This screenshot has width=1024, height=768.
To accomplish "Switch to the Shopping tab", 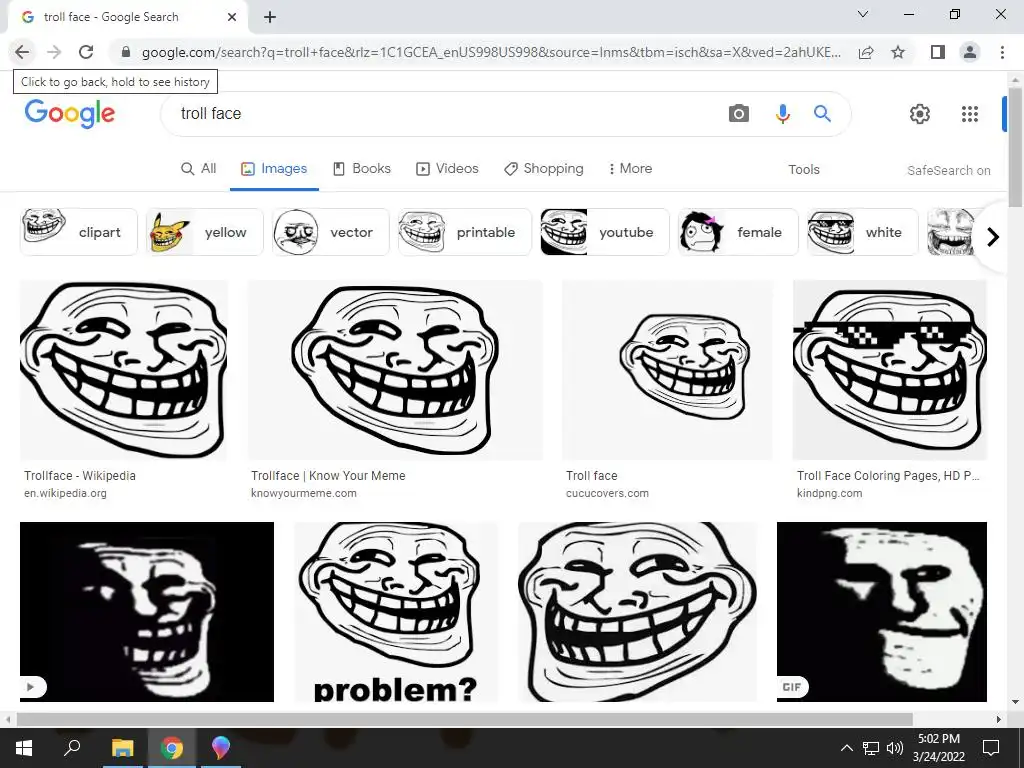I will coord(544,168).
